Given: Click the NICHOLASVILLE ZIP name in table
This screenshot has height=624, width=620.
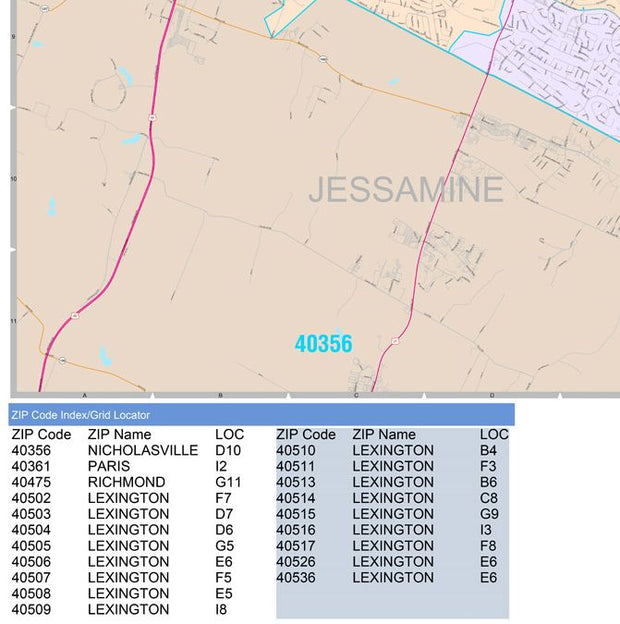Looking at the screenshot, I should coord(142,451).
